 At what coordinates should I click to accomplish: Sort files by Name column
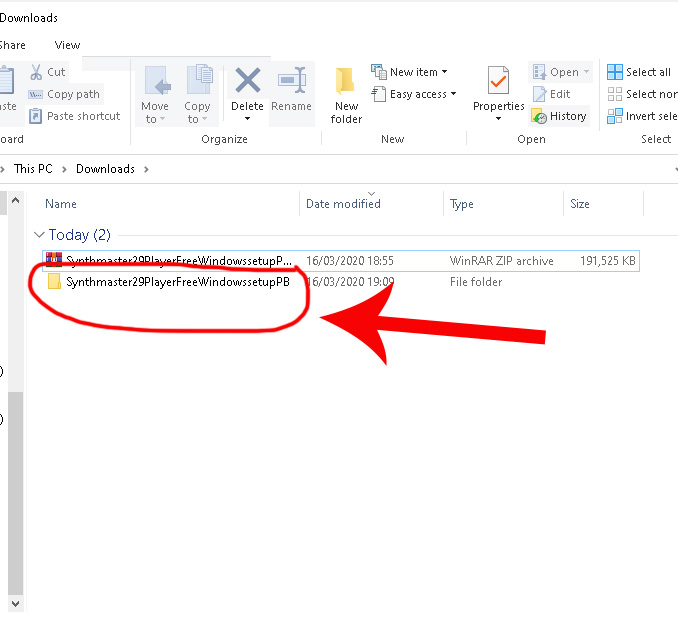click(61, 204)
